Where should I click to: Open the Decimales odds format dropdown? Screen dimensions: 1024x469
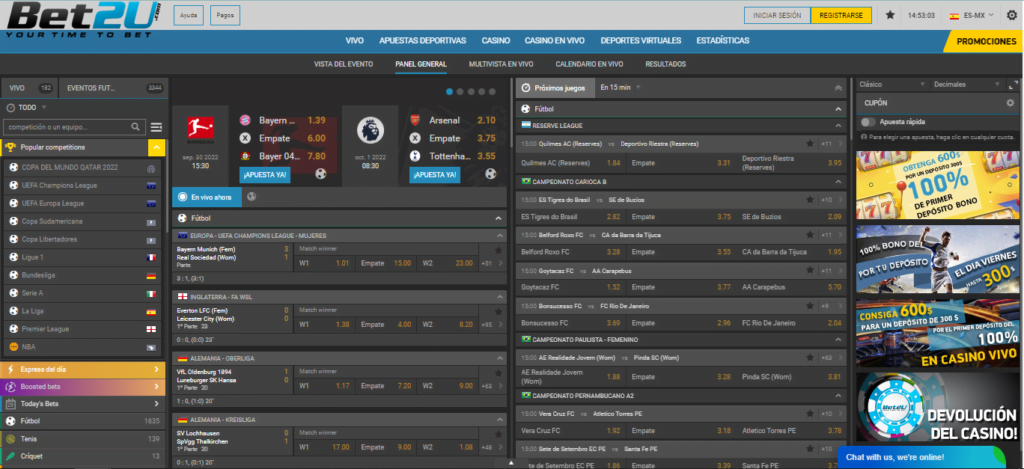(965, 85)
